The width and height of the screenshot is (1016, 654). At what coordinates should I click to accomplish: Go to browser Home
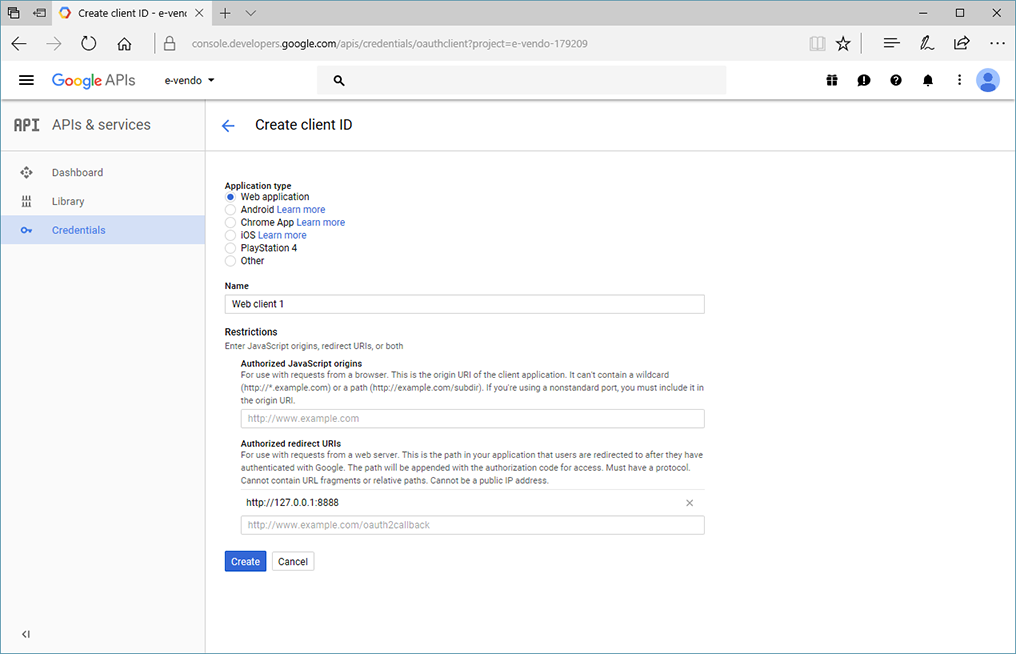pos(124,43)
